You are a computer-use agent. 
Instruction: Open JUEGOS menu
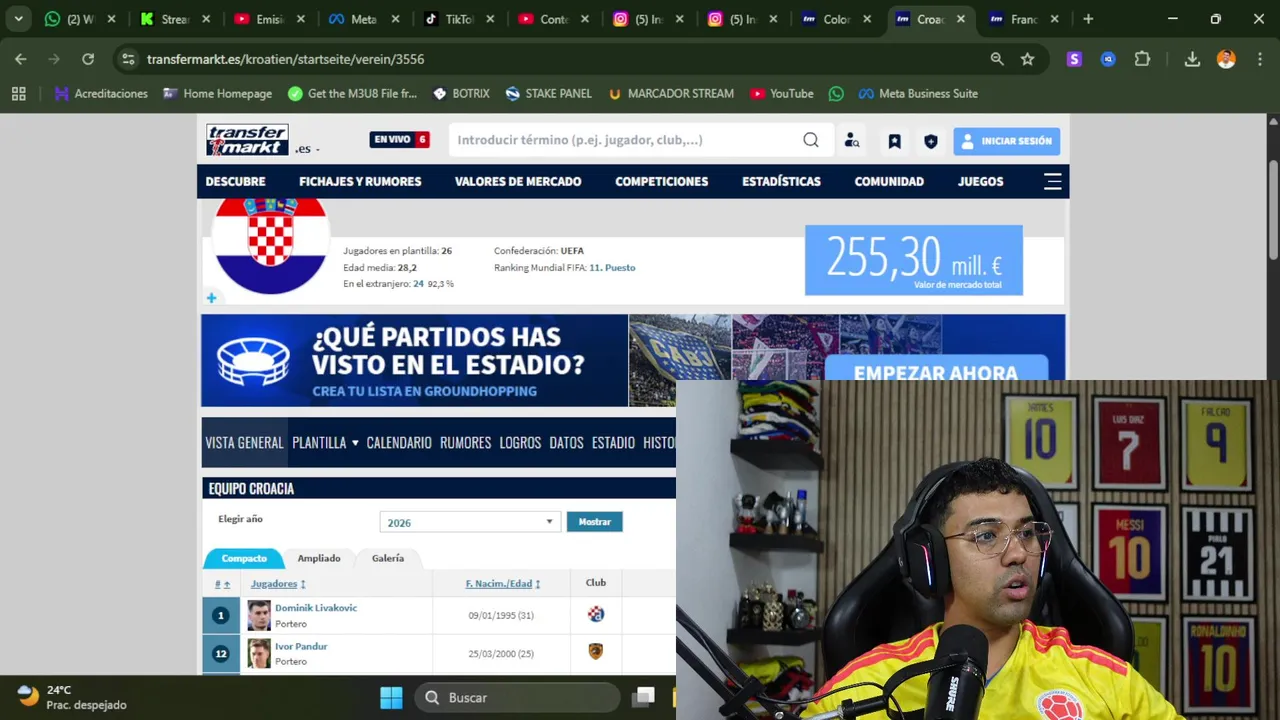click(980, 181)
